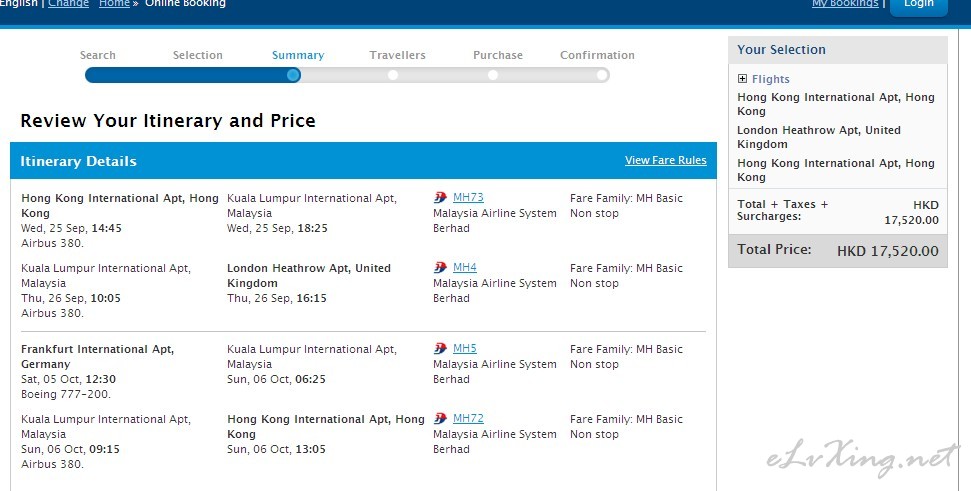Viewport: 971px width, 491px height.
Task: Click the 'Thu, 26 Sep, 10:05' departure time
Action: (x=71, y=298)
